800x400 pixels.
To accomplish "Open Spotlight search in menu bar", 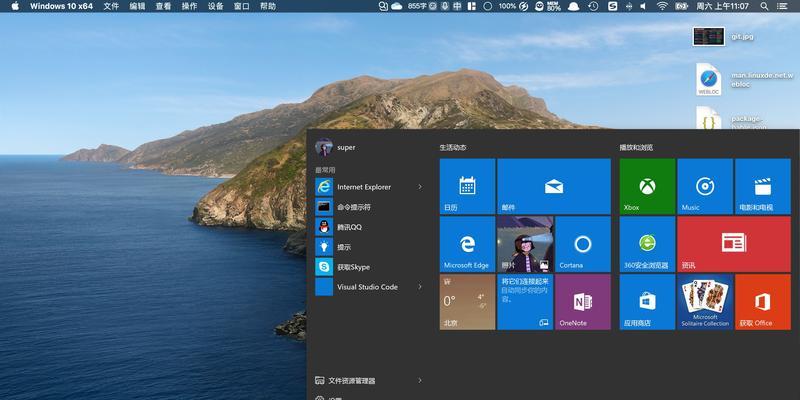I will coord(764,6).
